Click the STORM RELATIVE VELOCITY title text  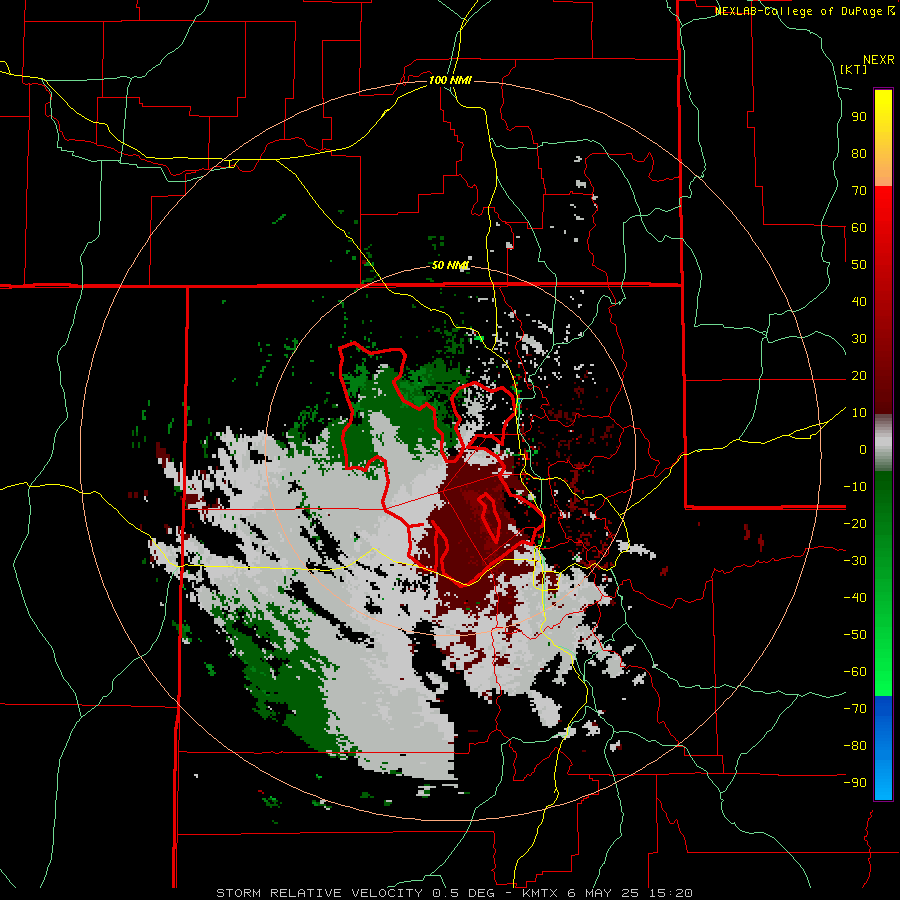click(319, 893)
